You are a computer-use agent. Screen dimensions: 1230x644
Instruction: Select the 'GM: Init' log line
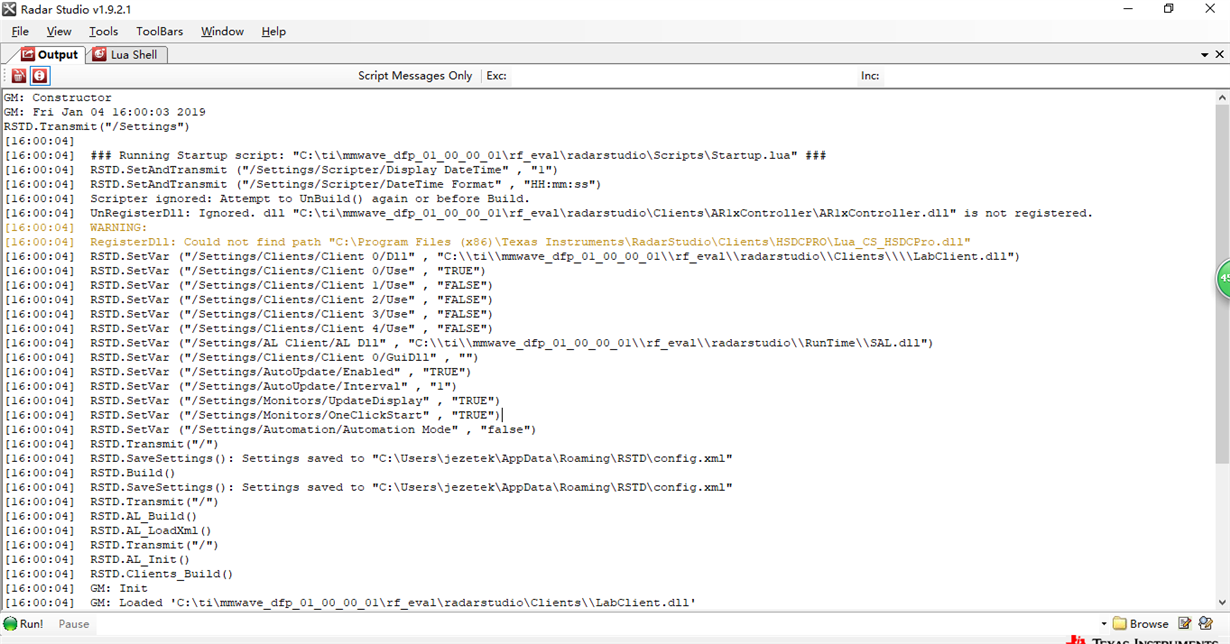75,589
